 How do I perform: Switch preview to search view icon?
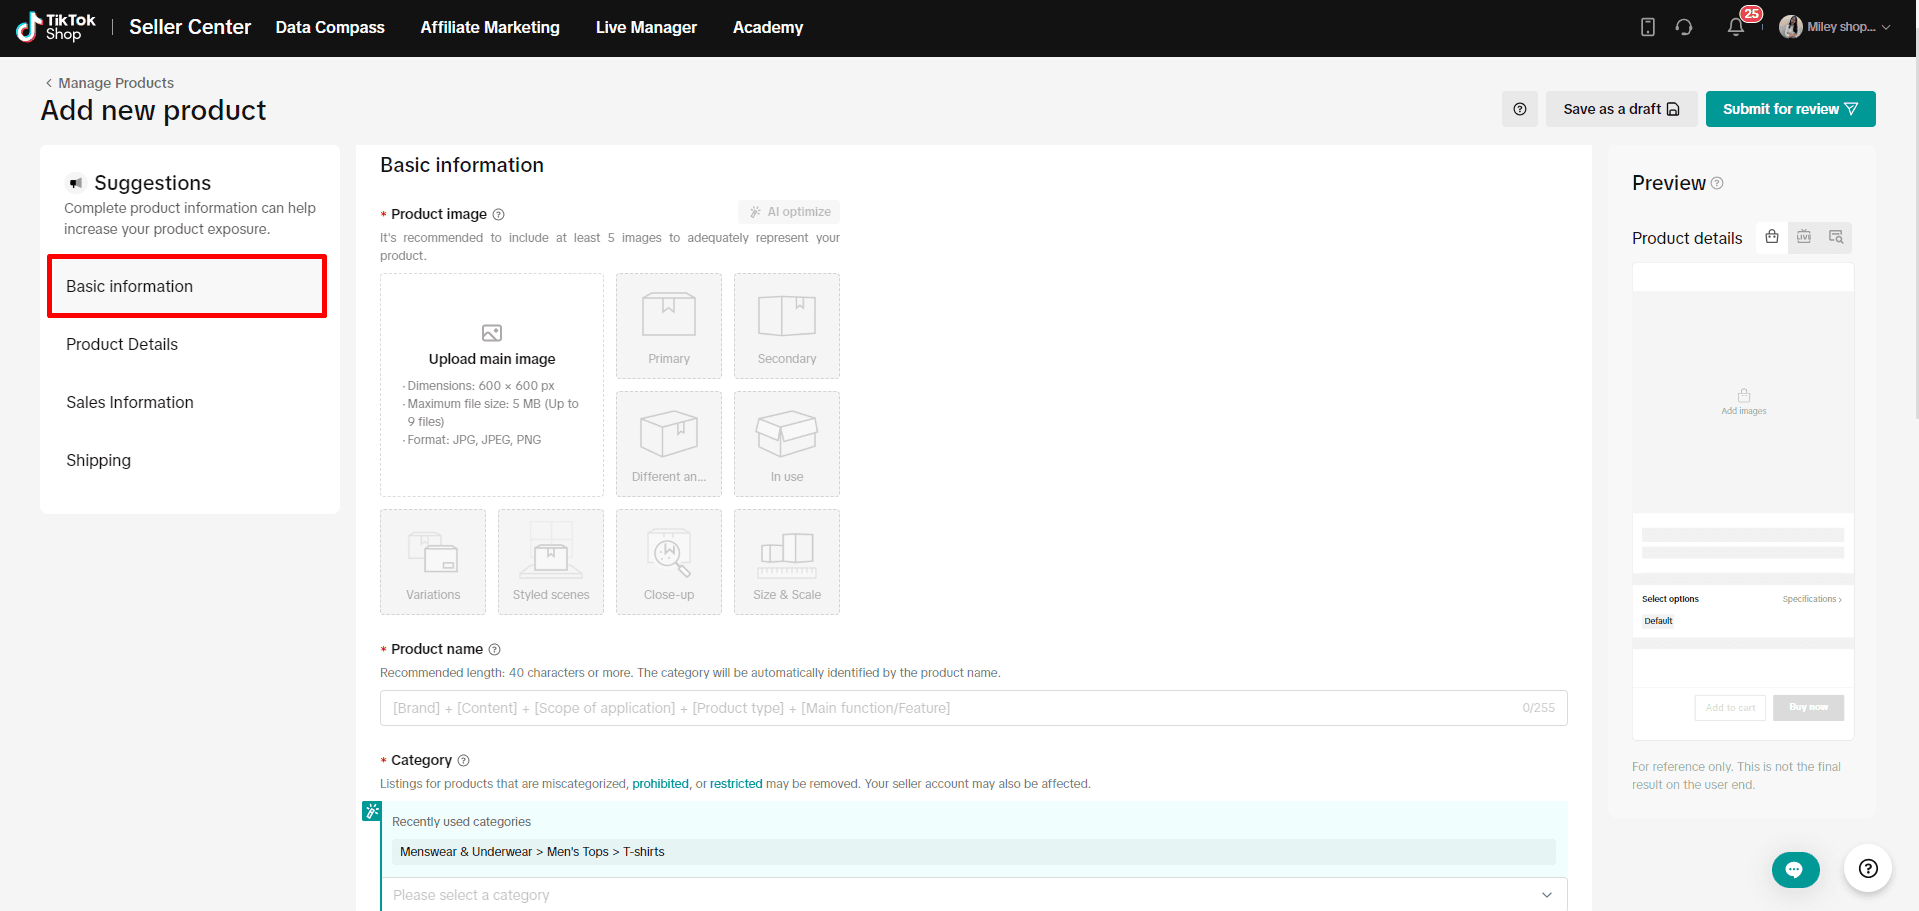(x=1836, y=237)
